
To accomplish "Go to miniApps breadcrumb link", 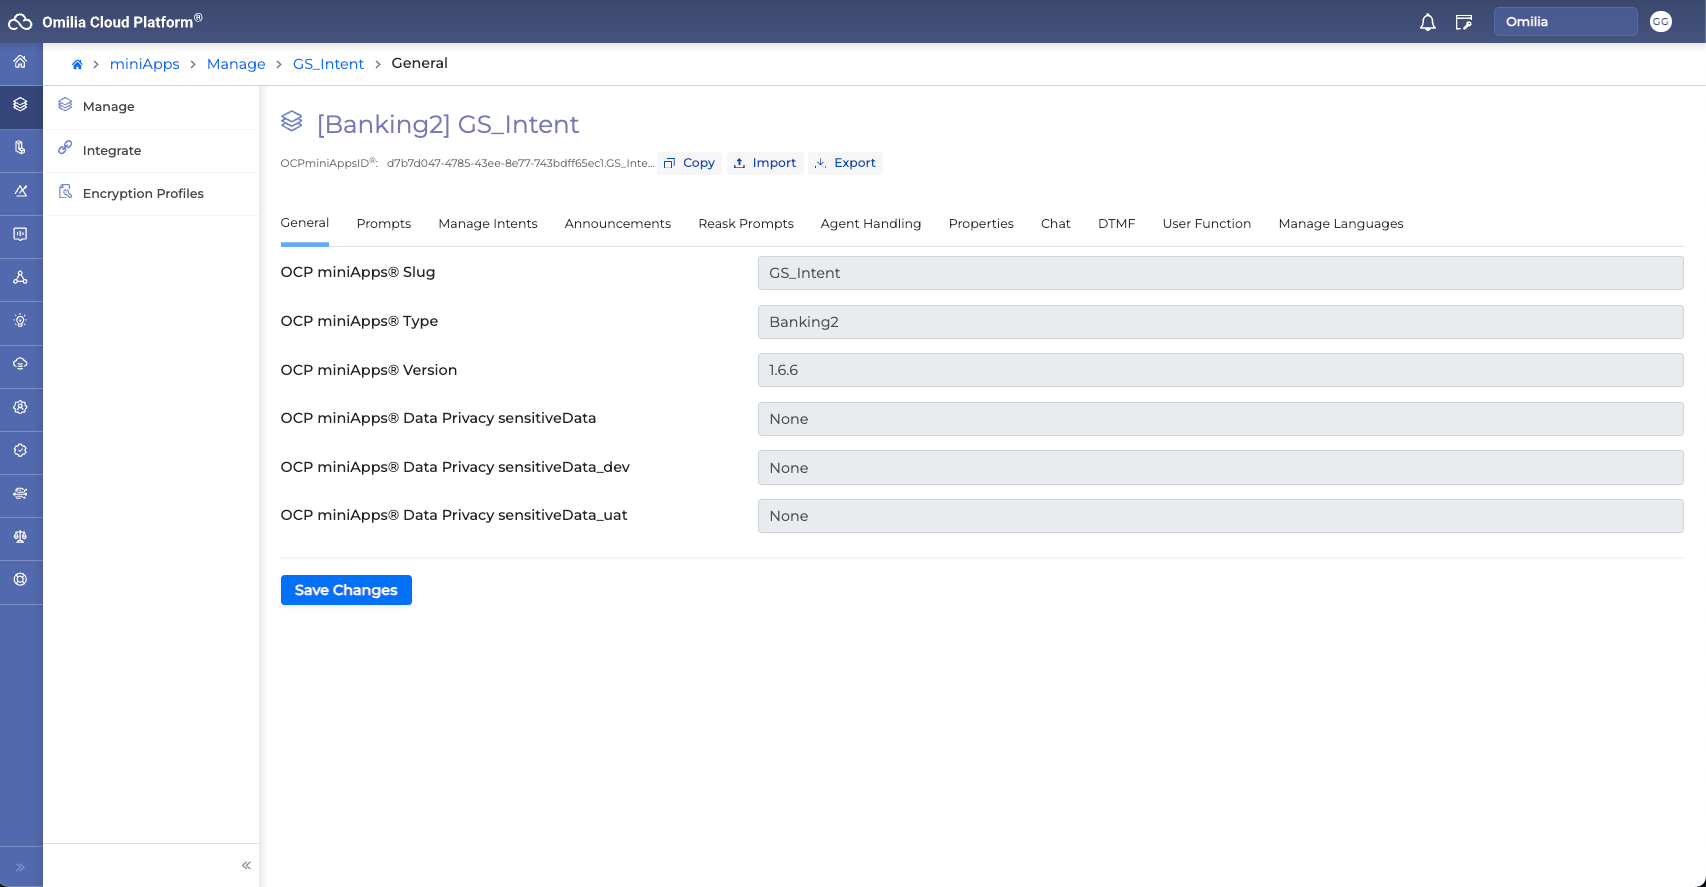I will tap(144, 64).
